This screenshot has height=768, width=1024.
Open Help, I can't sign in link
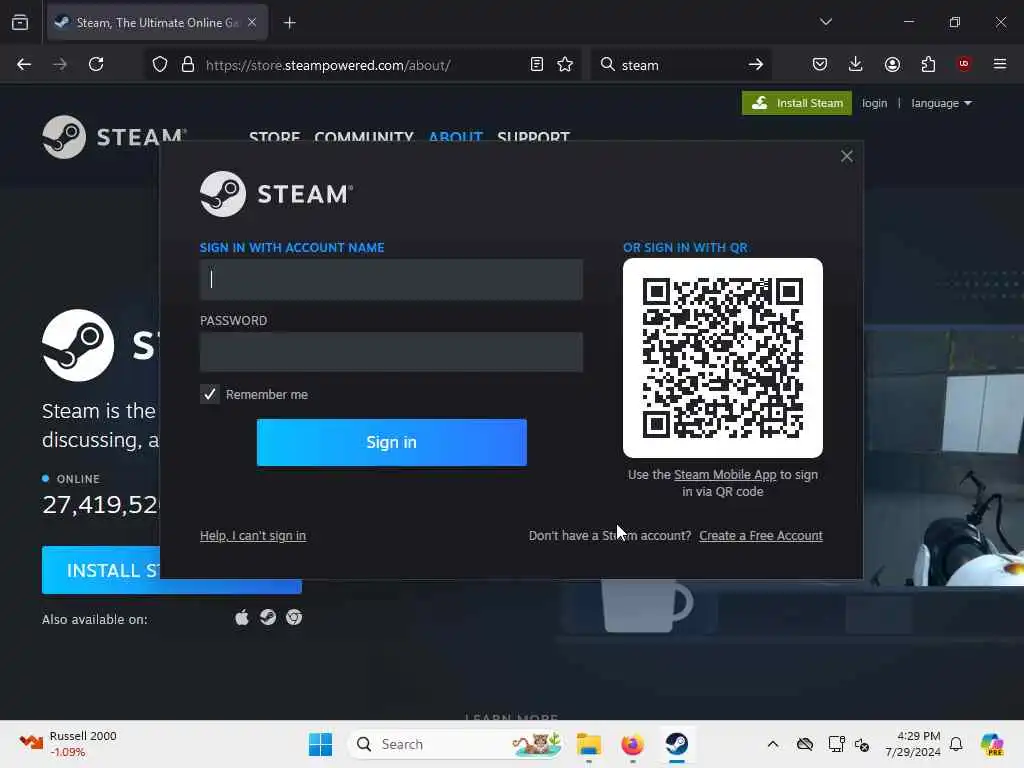point(253,536)
